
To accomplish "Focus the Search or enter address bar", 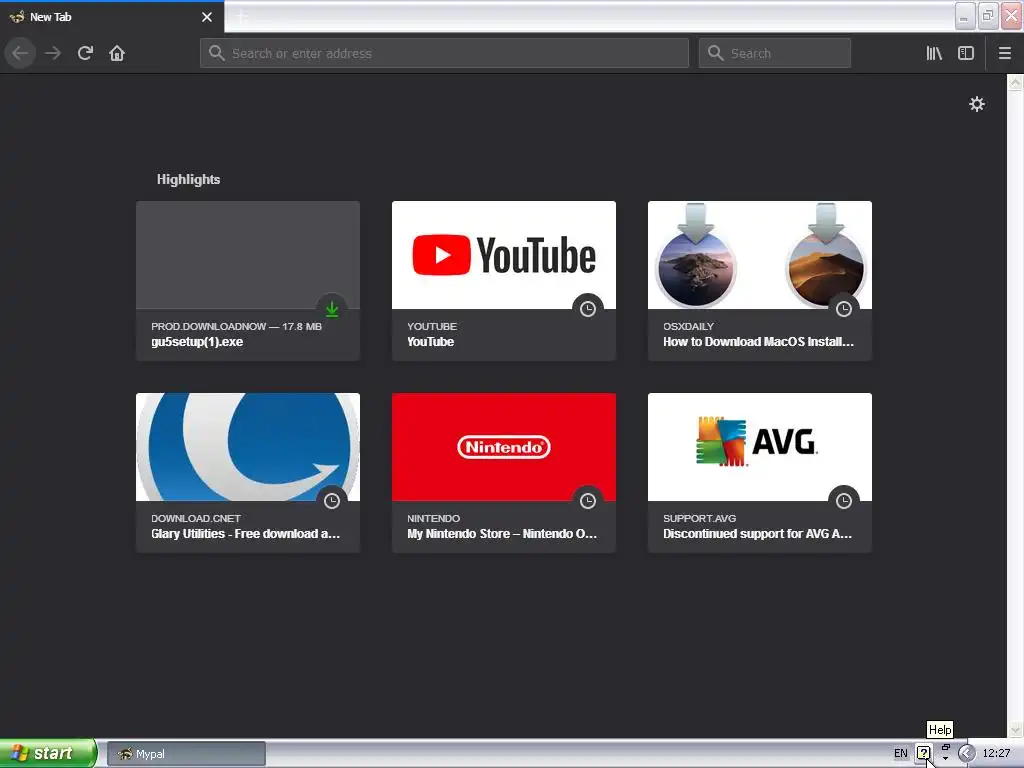I will click(x=444, y=53).
